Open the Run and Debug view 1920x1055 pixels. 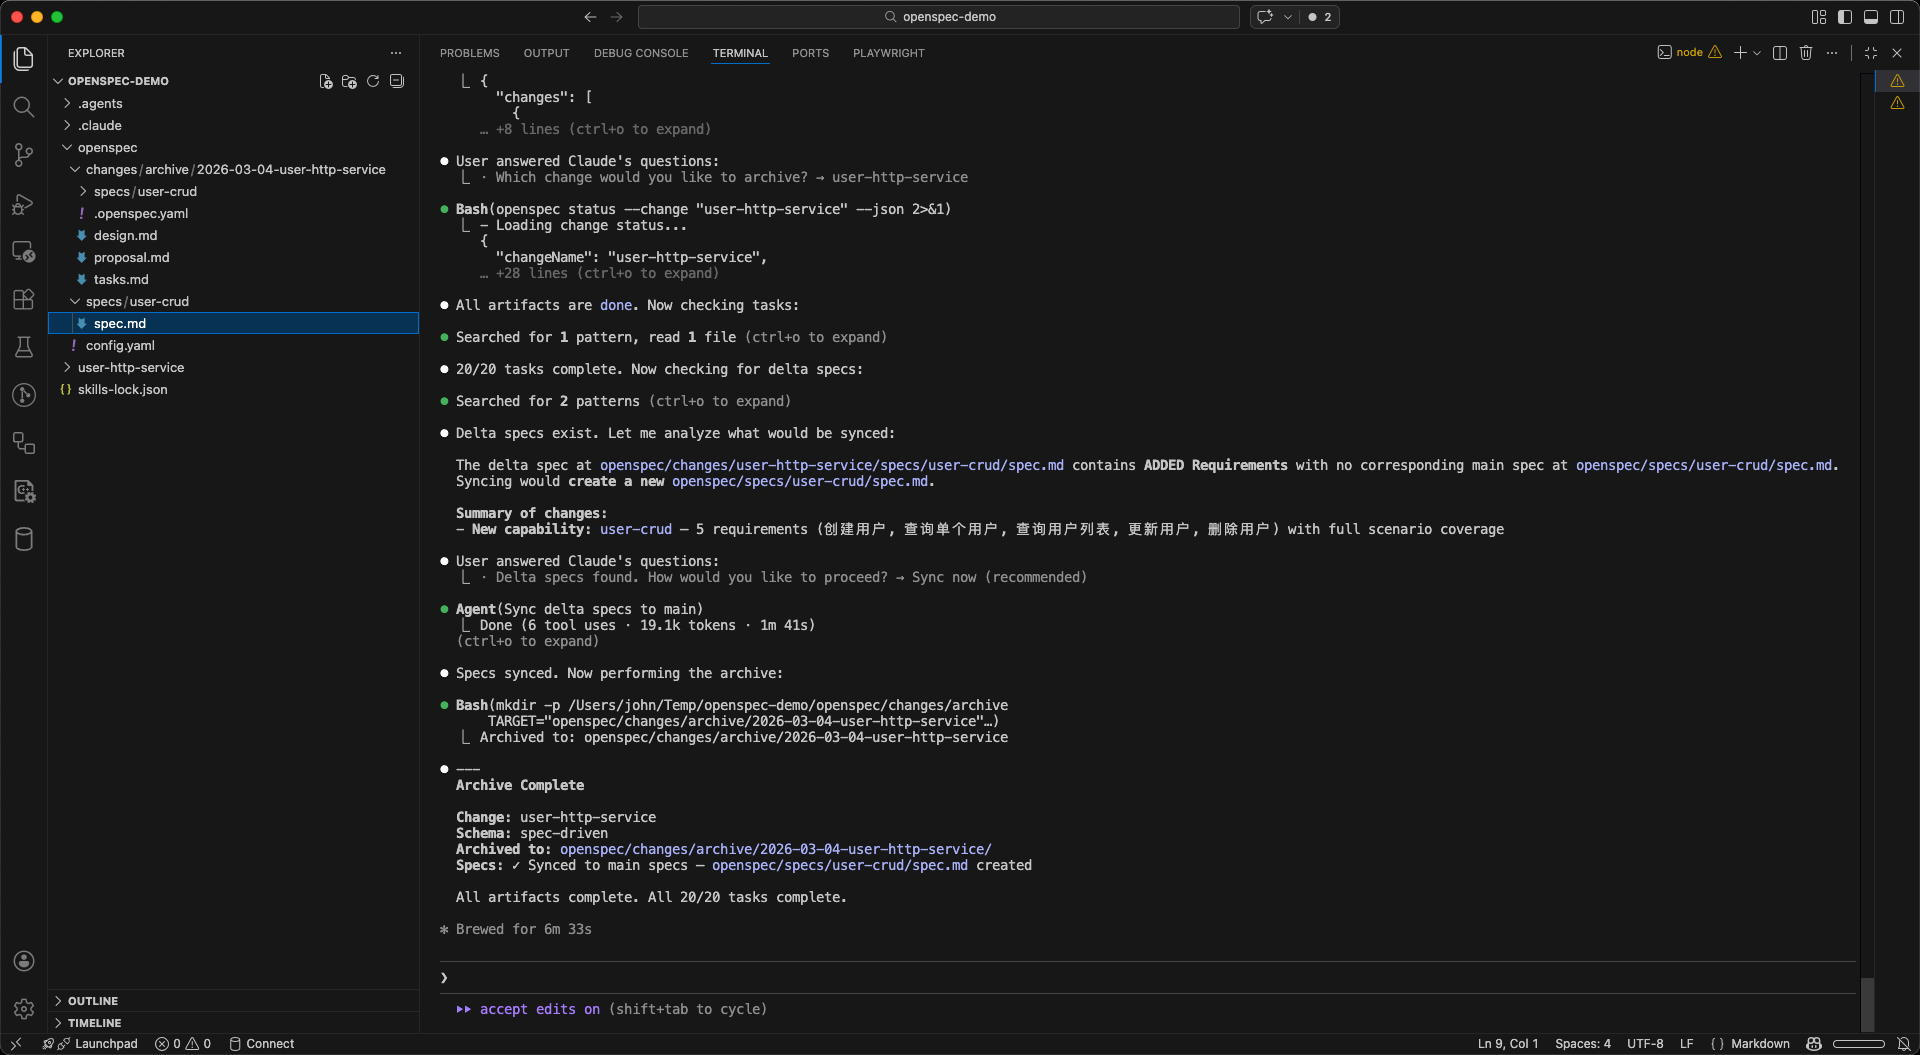click(x=24, y=204)
